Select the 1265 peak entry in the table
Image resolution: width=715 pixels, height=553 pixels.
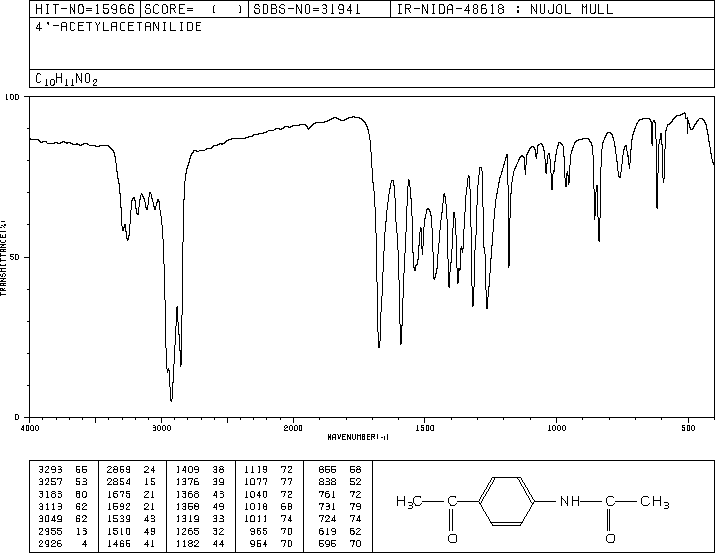200,532
